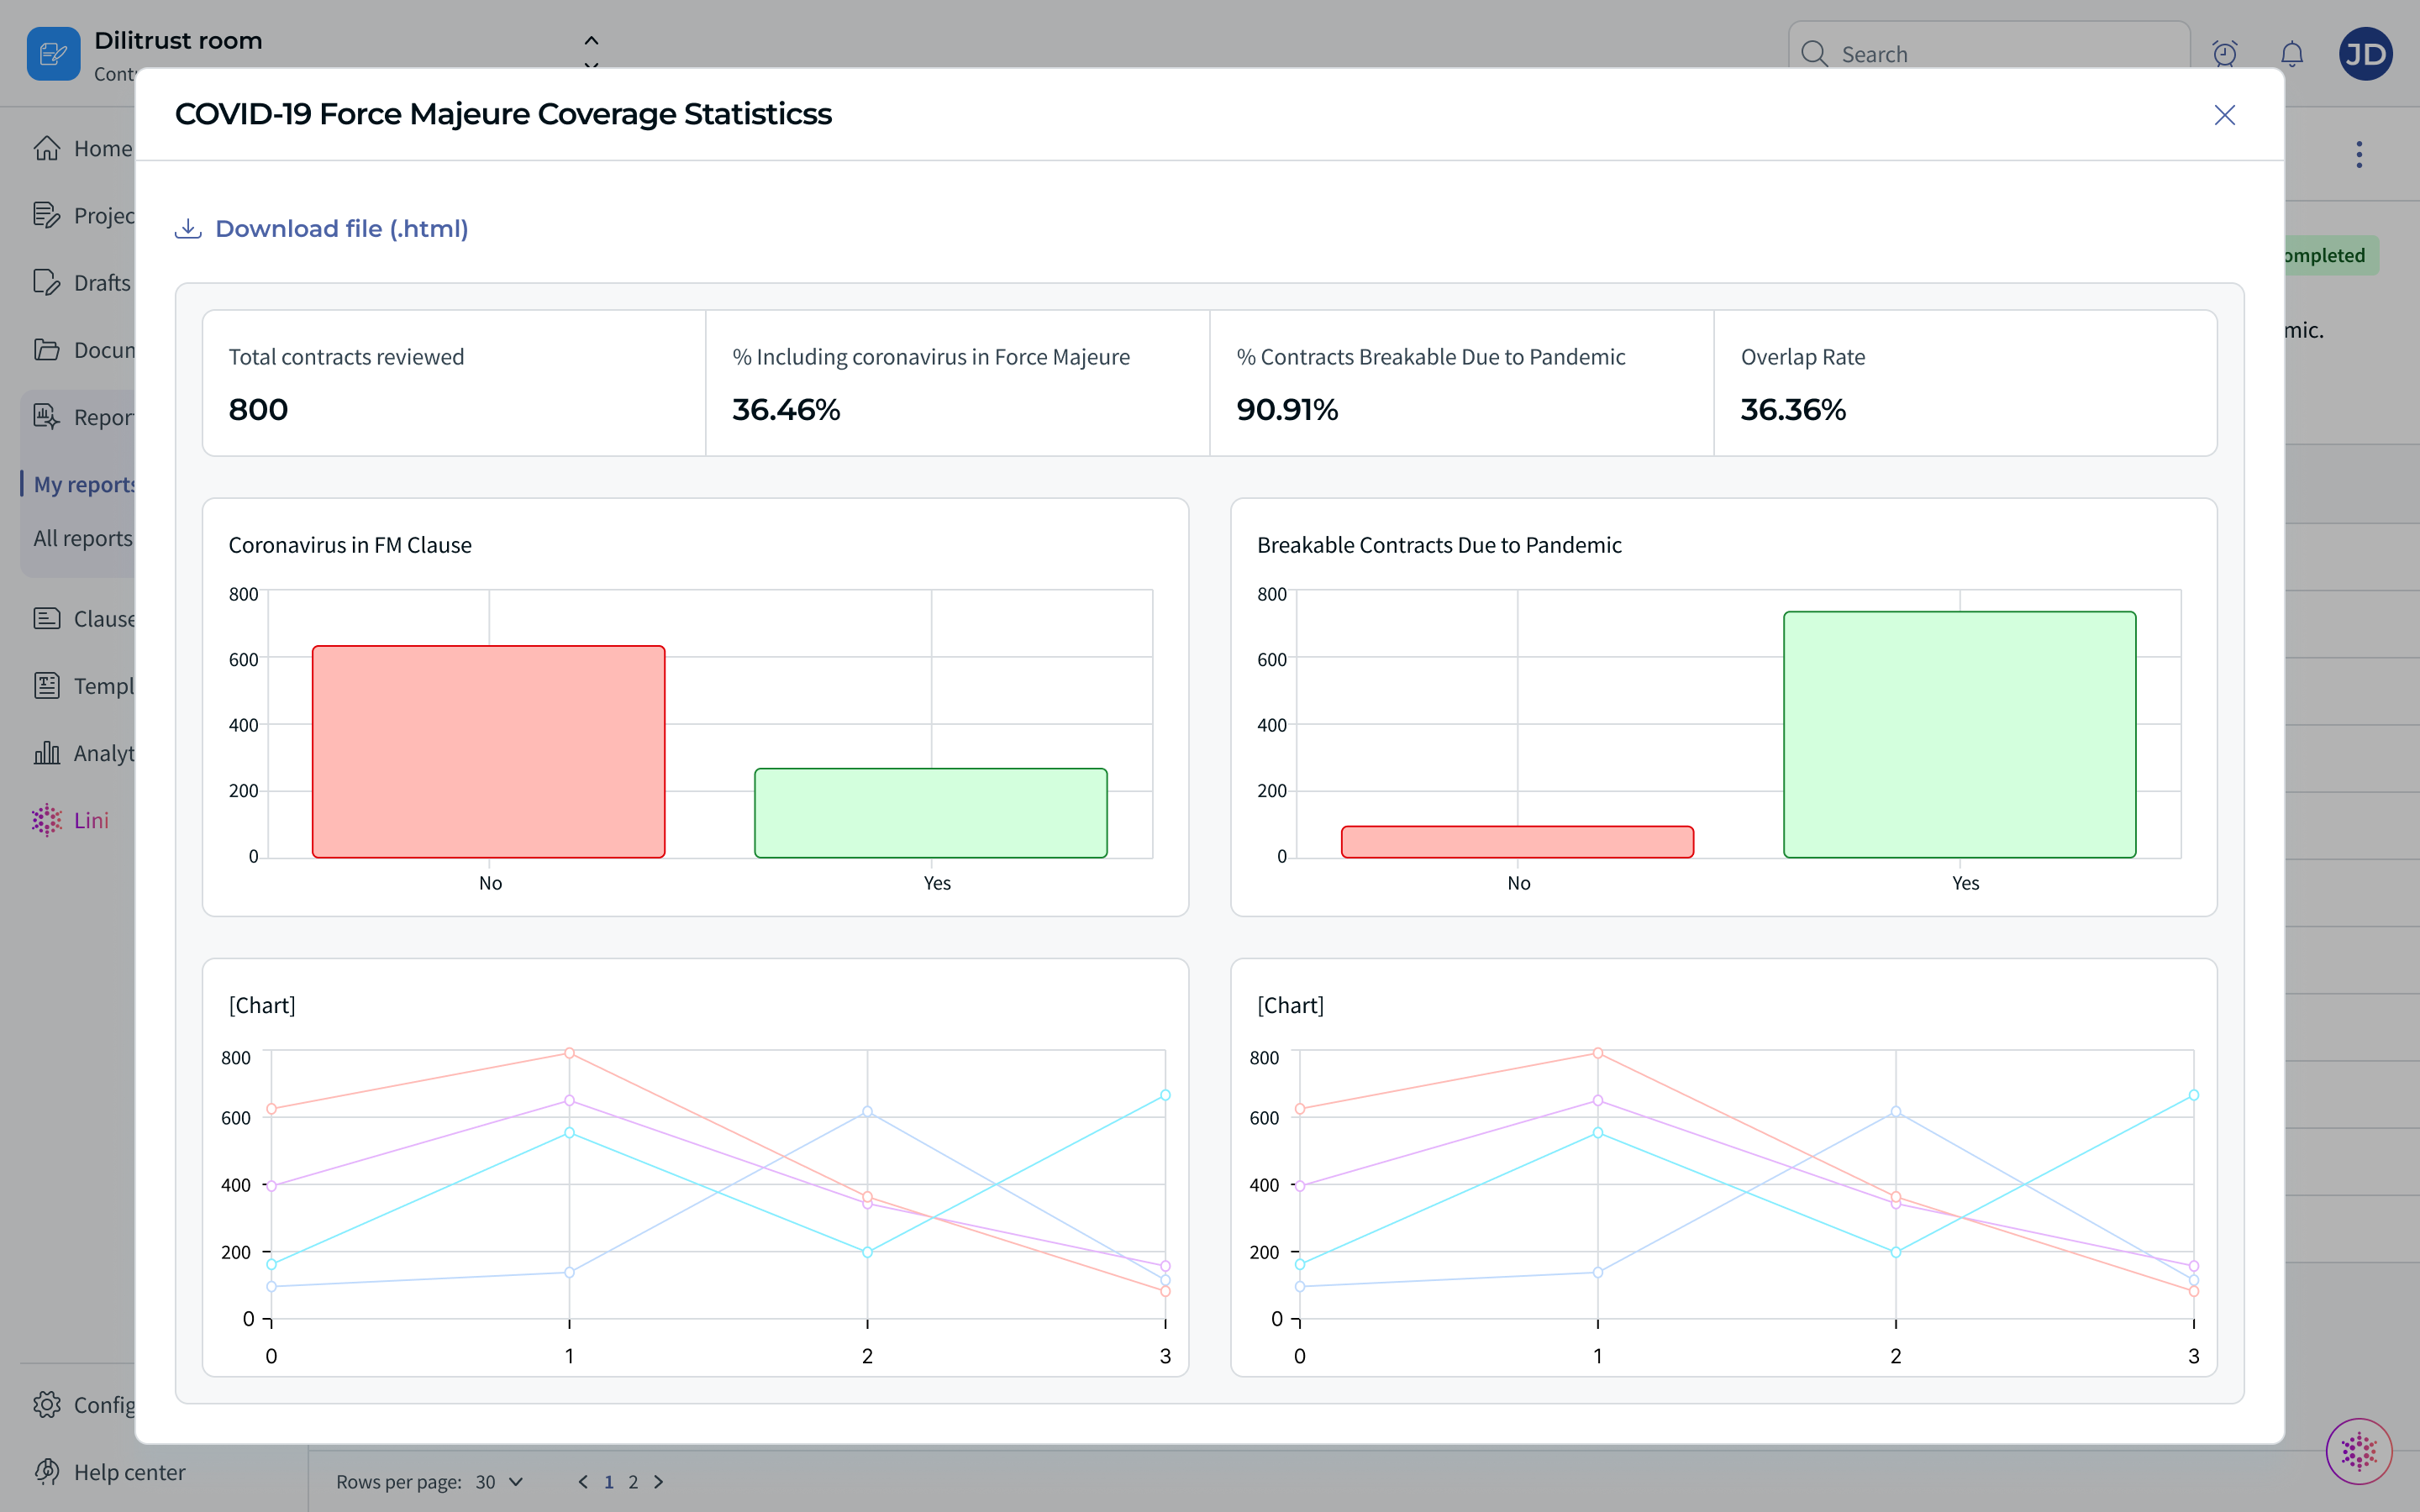This screenshot has height=1512, width=2420.
Task: Open Templates in the sidebar
Action: pyautogui.click(x=82, y=686)
